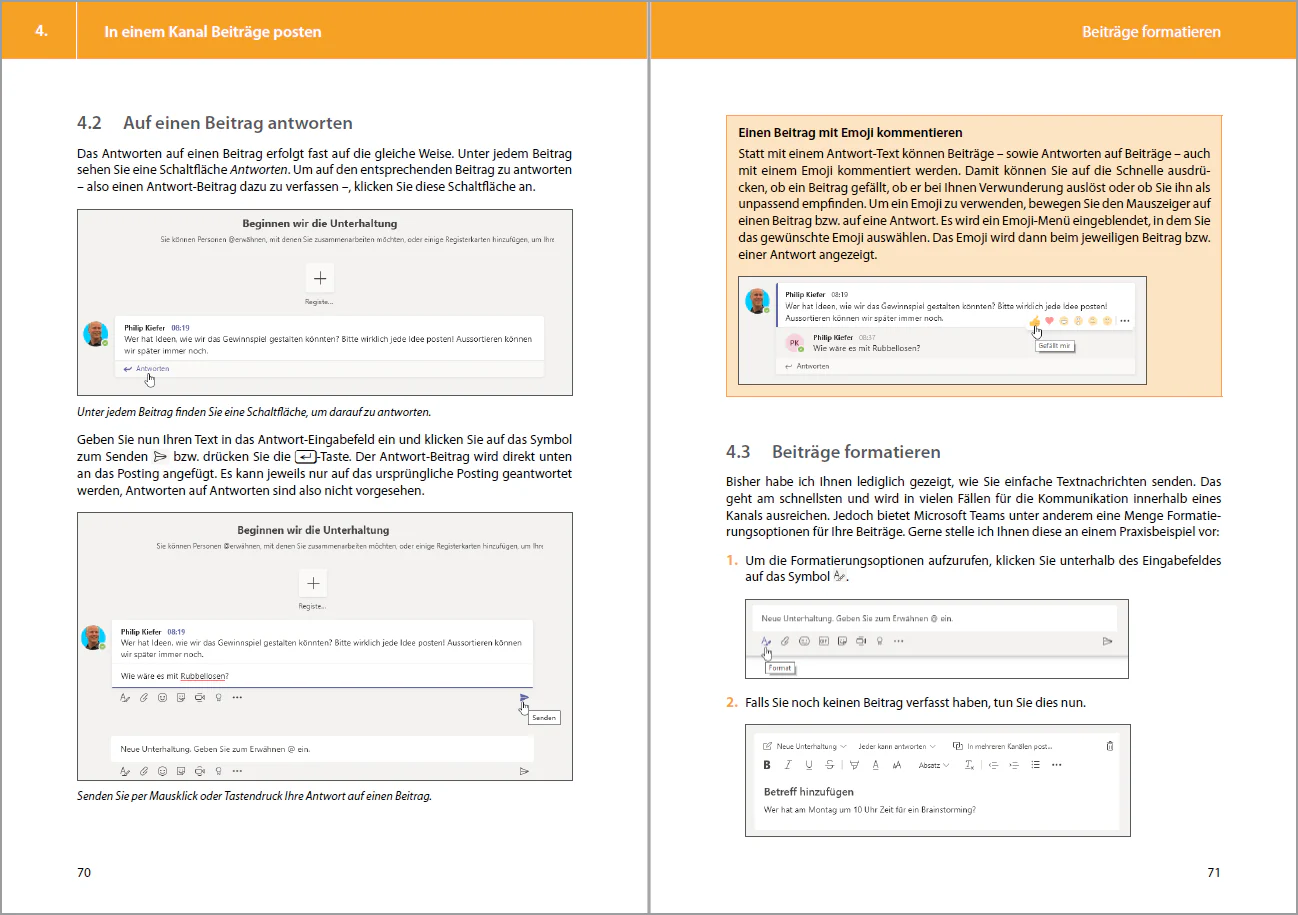Click the purple Send arrow with the 'Senden' tooltip
The height and width of the screenshot is (915, 1298).
(x=524, y=698)
